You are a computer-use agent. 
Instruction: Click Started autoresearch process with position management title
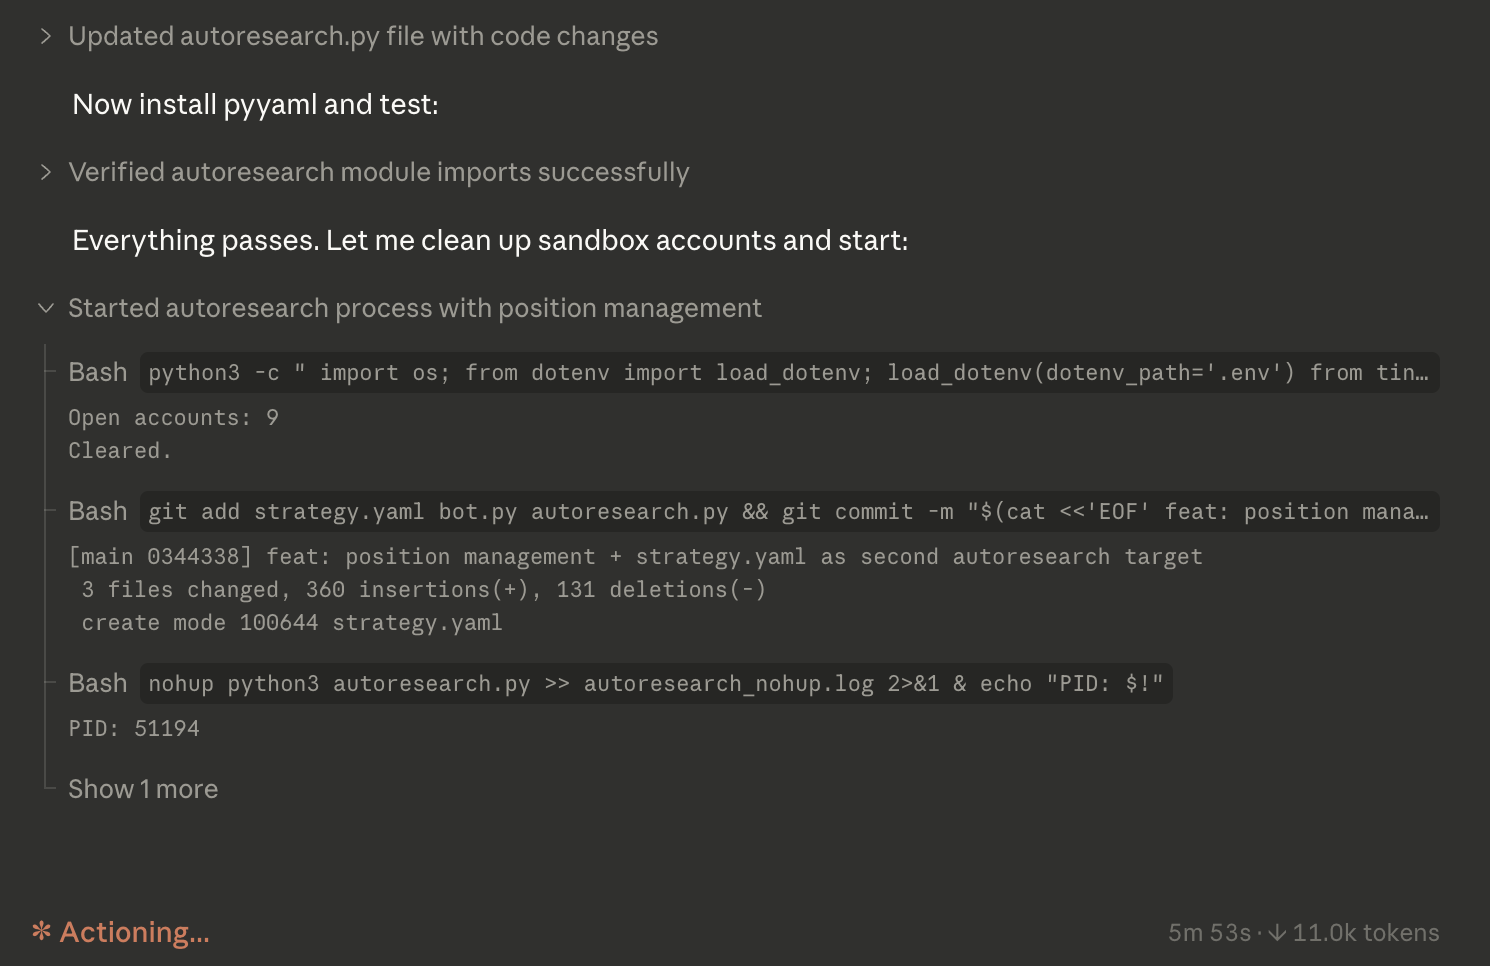(x=415, y=308)
